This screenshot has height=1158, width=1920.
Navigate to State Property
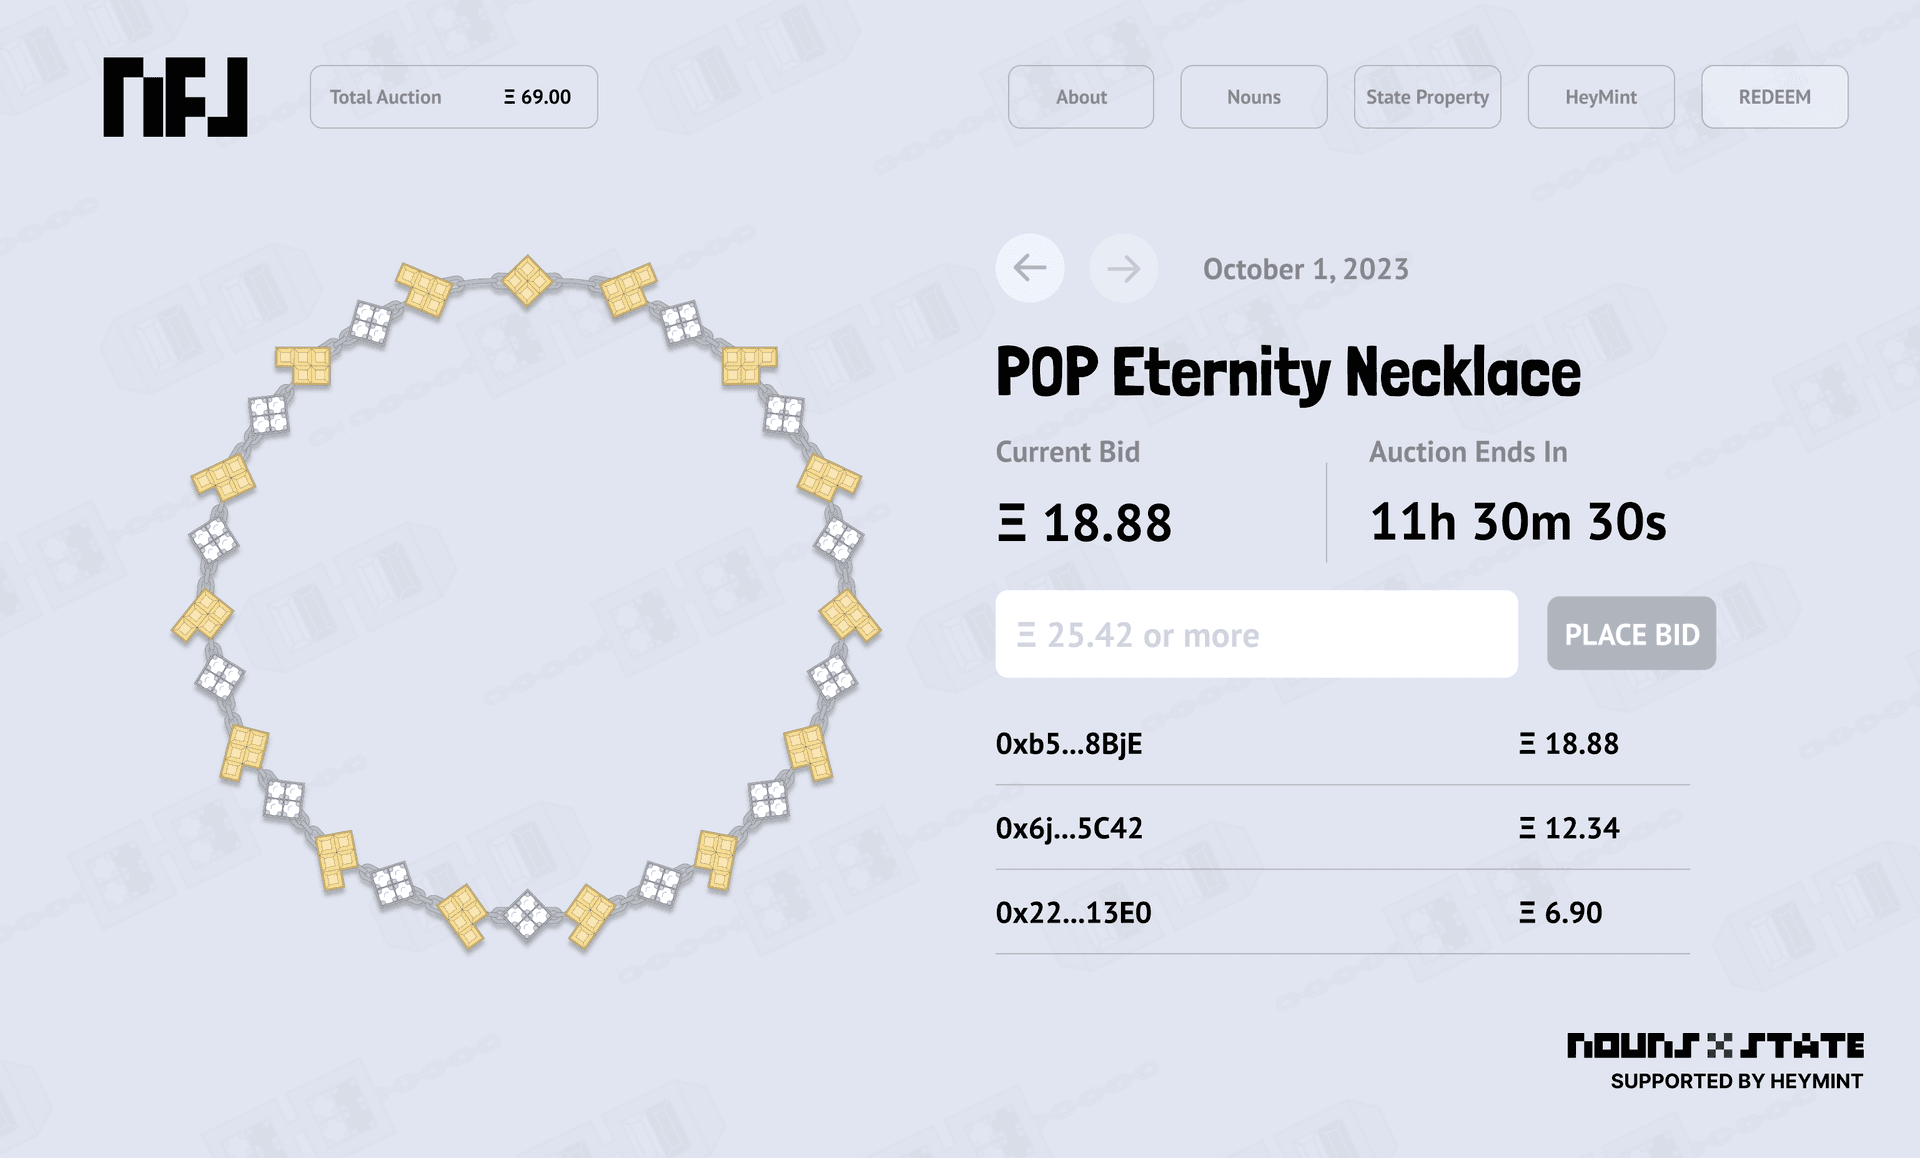(1427, 97)
